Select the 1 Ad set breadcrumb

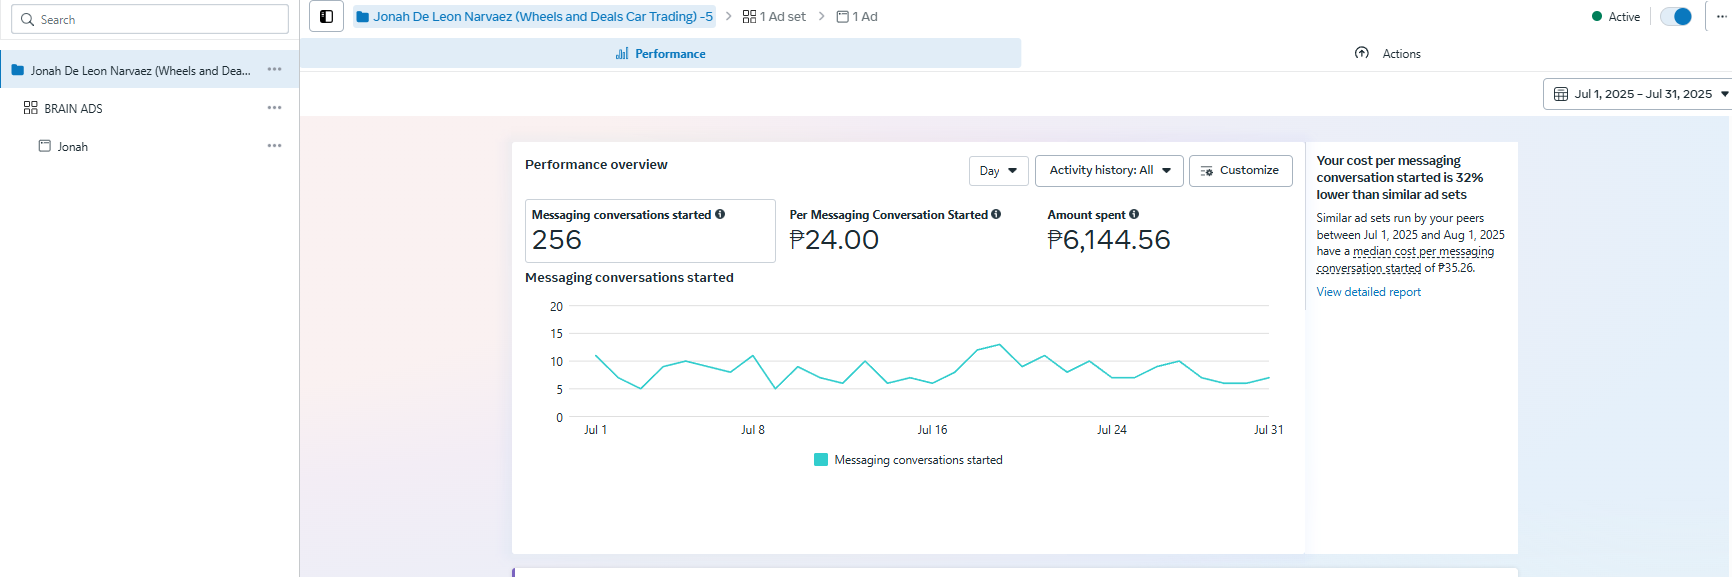(x=775, y=17)
